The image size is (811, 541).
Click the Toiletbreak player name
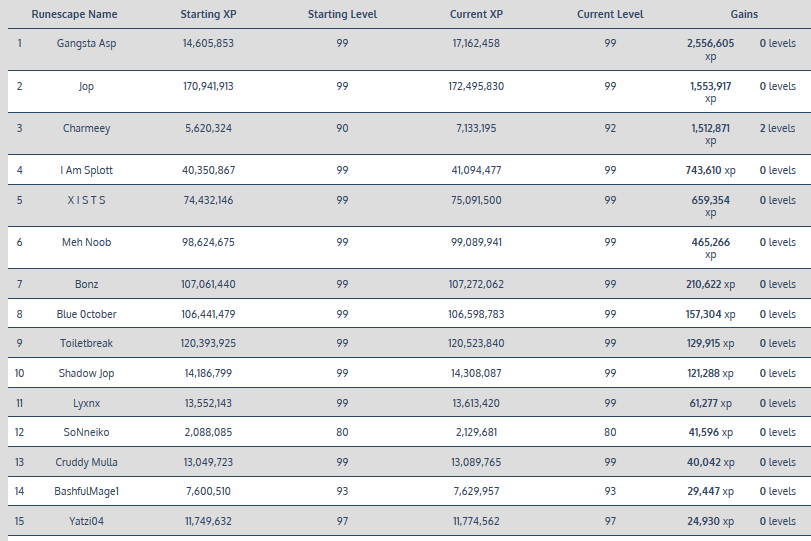point(87,343)
